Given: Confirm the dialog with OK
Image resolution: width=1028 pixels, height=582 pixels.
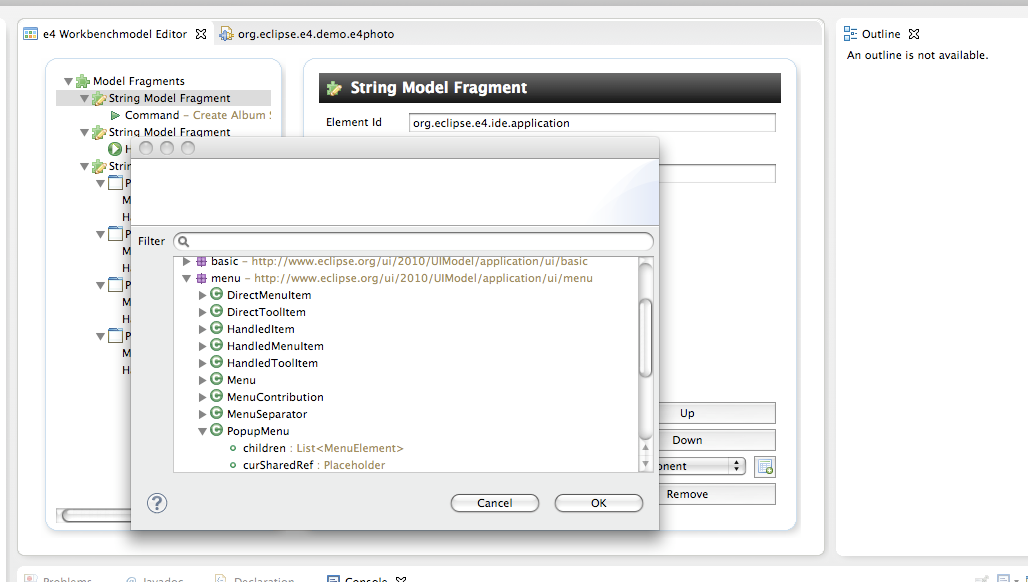Looking at the screenshot, I should [599, 503].
